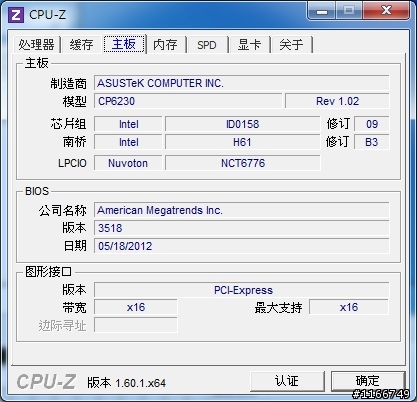Click the 认证 button

point(287,381)
